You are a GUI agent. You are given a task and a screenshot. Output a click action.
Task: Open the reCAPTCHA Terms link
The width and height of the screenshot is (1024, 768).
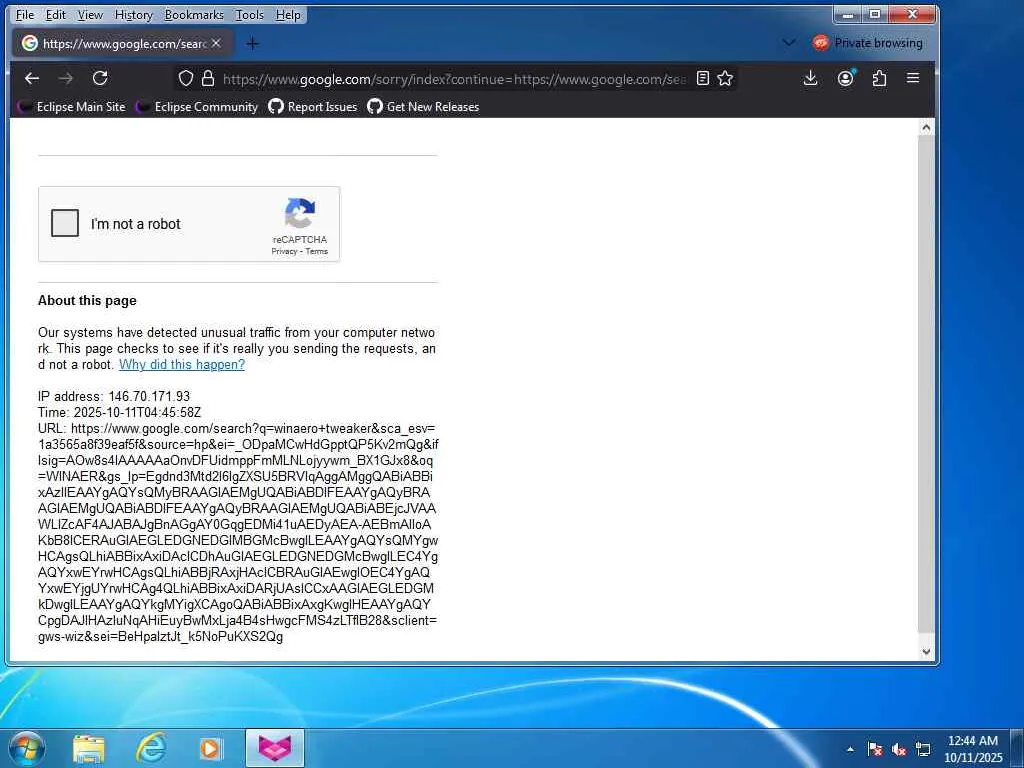click(317, 251)
